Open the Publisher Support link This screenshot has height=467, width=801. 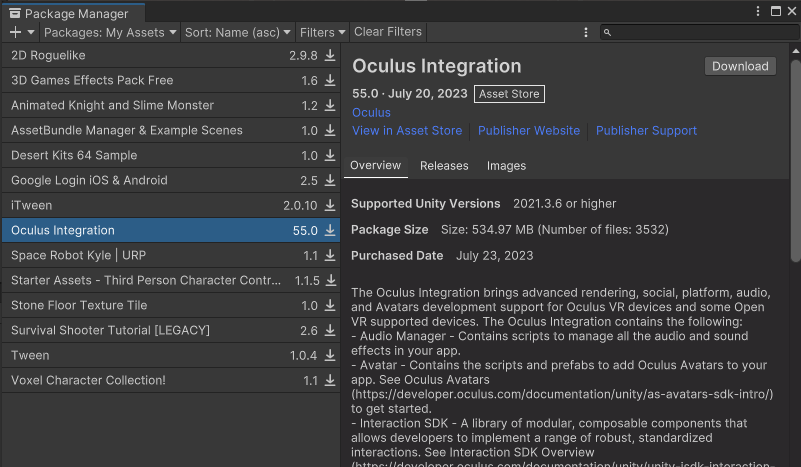pos(646,131)
